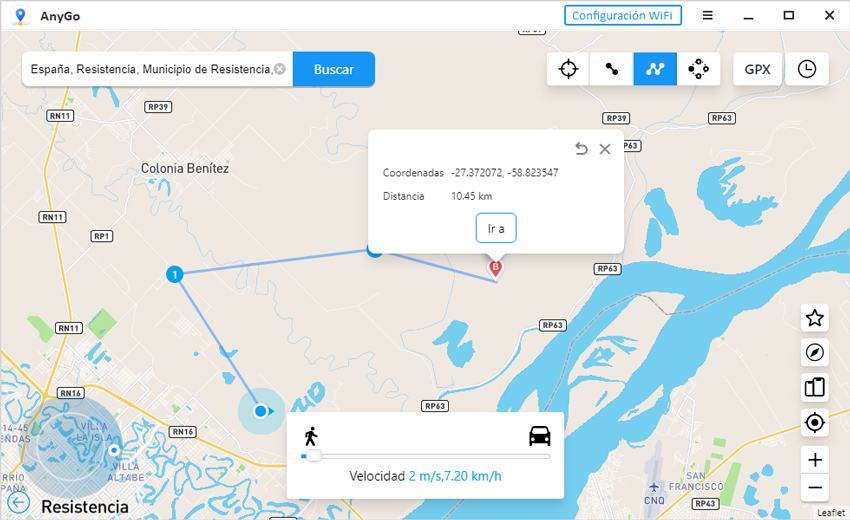850x520 pixels.
Task: Click the speed slider handle
Action: 313,456
